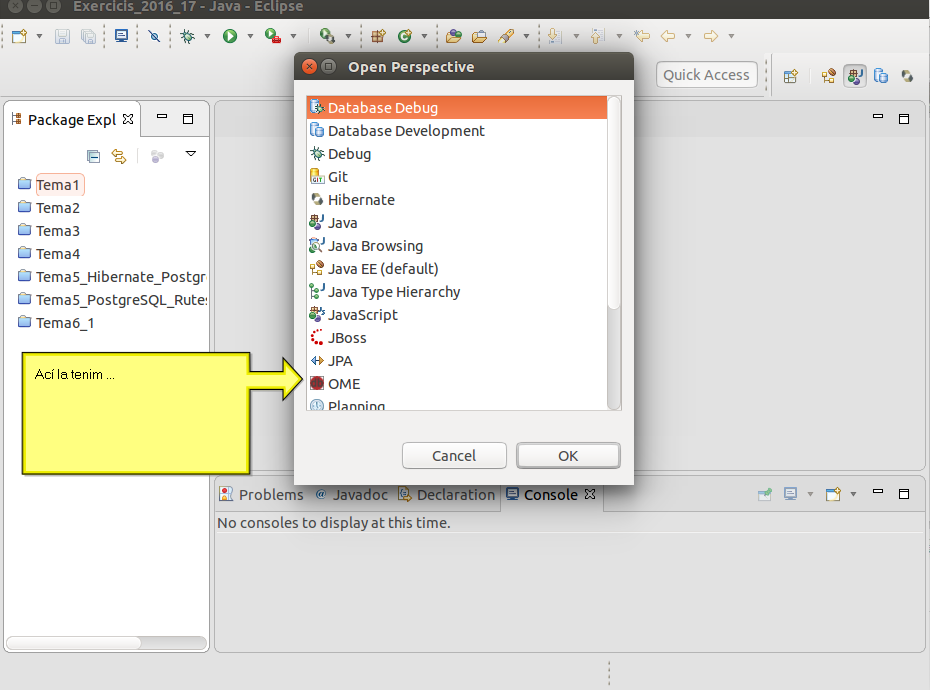Switch to the Javadoc tab
The width and height of the screenshot is (930, 690).
click(x=352, y=494)
